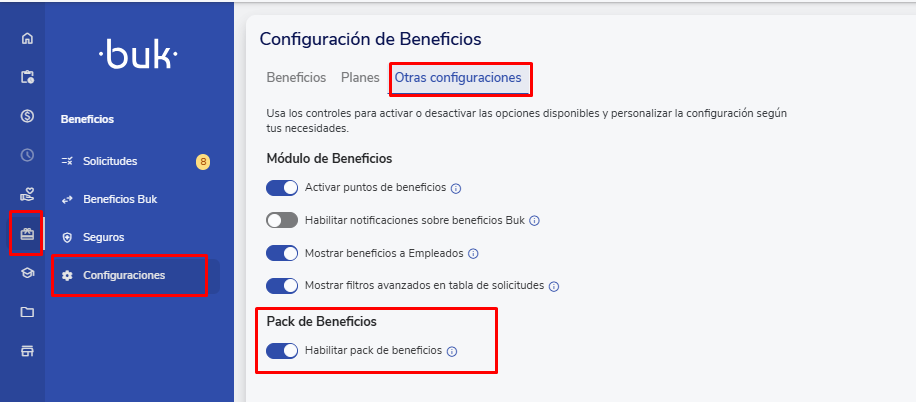
Task: Disable Habilitar pack de beneficios switch
Action: [282, 351]
